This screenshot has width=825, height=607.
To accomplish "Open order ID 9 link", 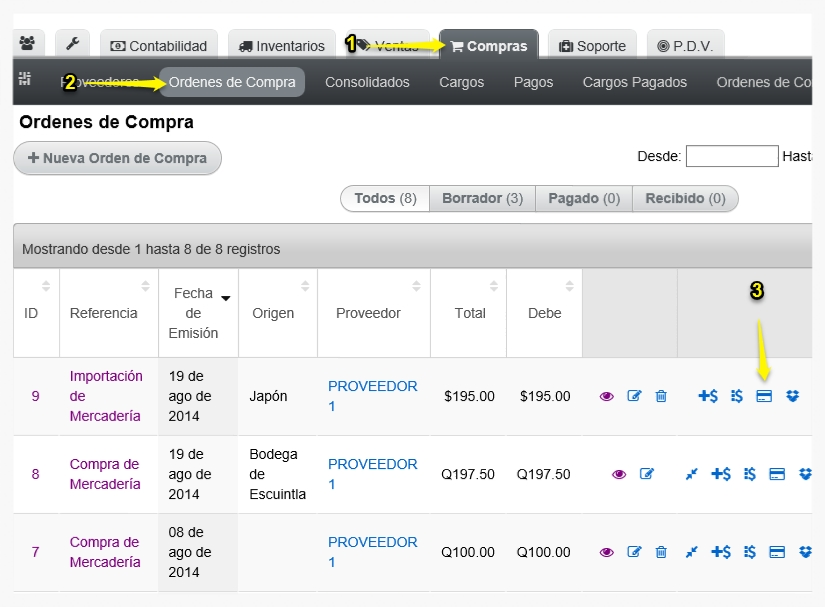I will pyautogui.click(x=35, y=396).
